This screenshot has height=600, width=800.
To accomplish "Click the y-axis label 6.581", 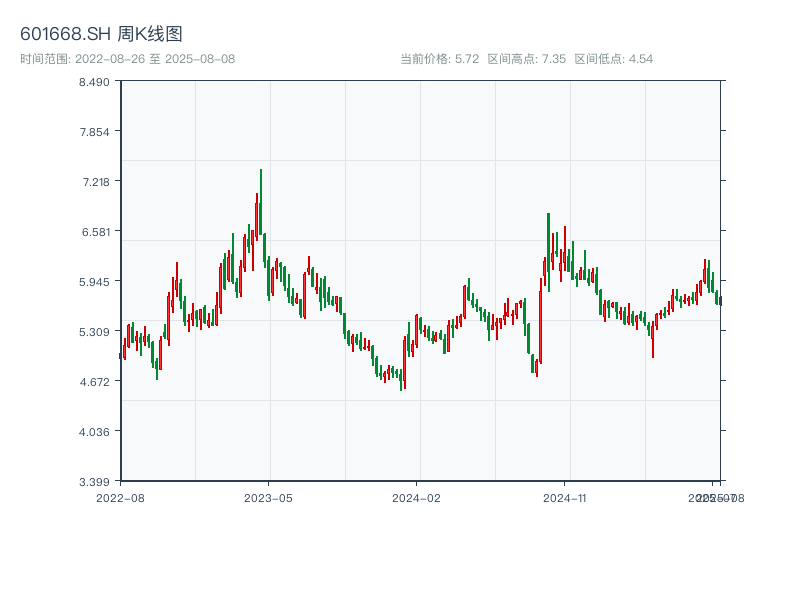I will [96, 232].
